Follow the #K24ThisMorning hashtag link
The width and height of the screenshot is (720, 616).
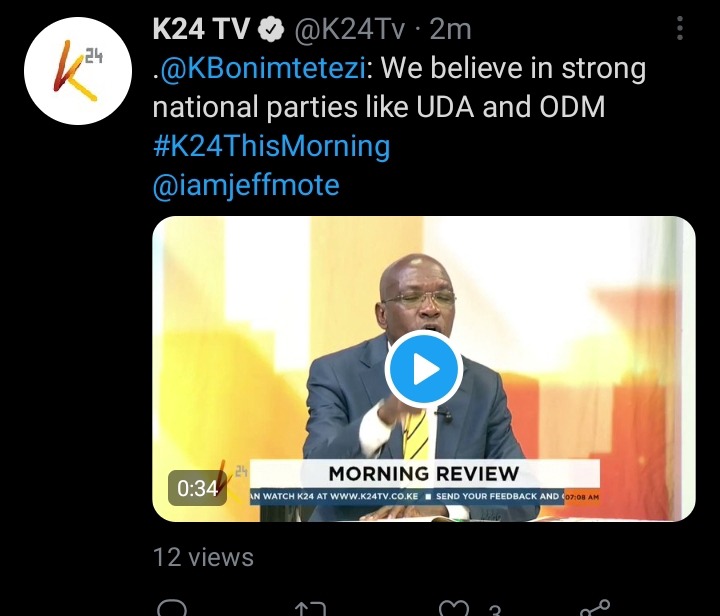pyautogui.click(x=271, y=146)
